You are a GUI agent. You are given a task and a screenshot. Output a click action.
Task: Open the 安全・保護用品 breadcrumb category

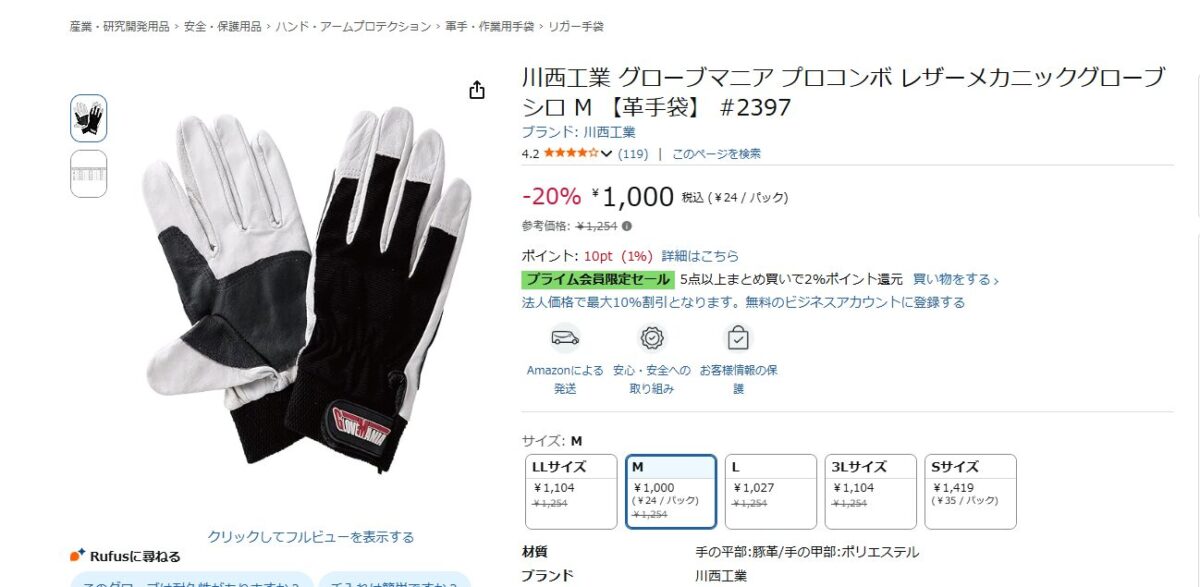pyautogui.click(x=223, y=26)
